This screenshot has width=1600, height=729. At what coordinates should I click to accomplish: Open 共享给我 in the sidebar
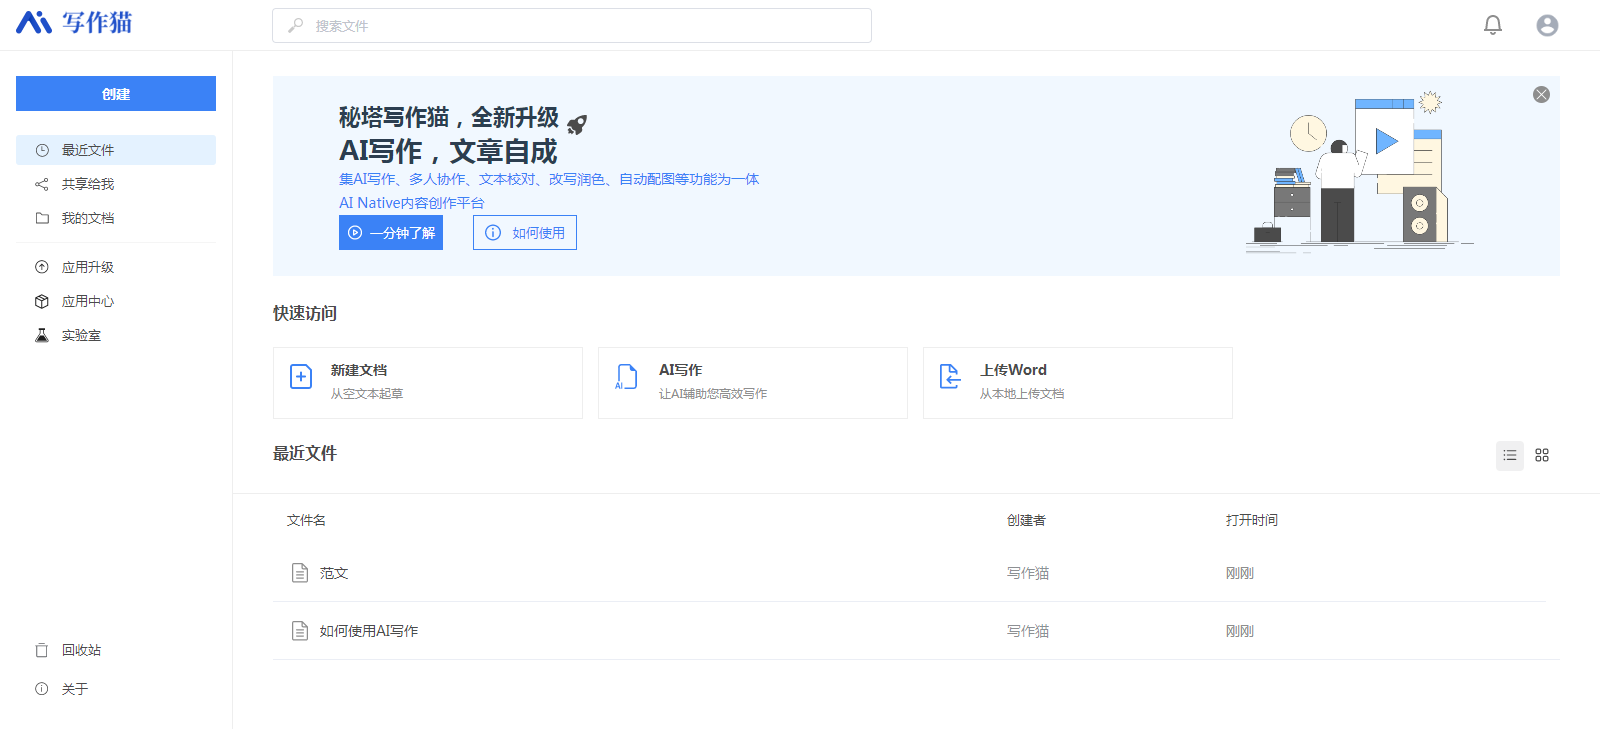88,184
